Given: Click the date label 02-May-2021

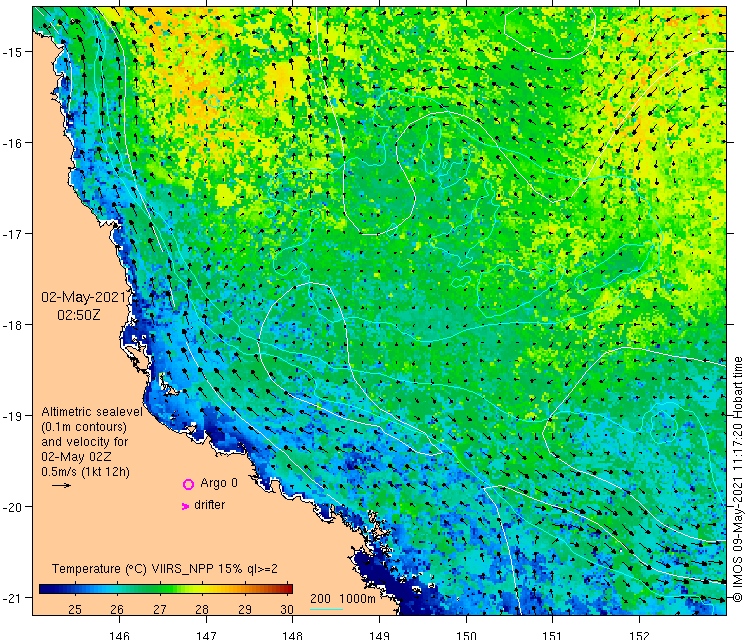Looking at the screenshot, I should 84,297.
